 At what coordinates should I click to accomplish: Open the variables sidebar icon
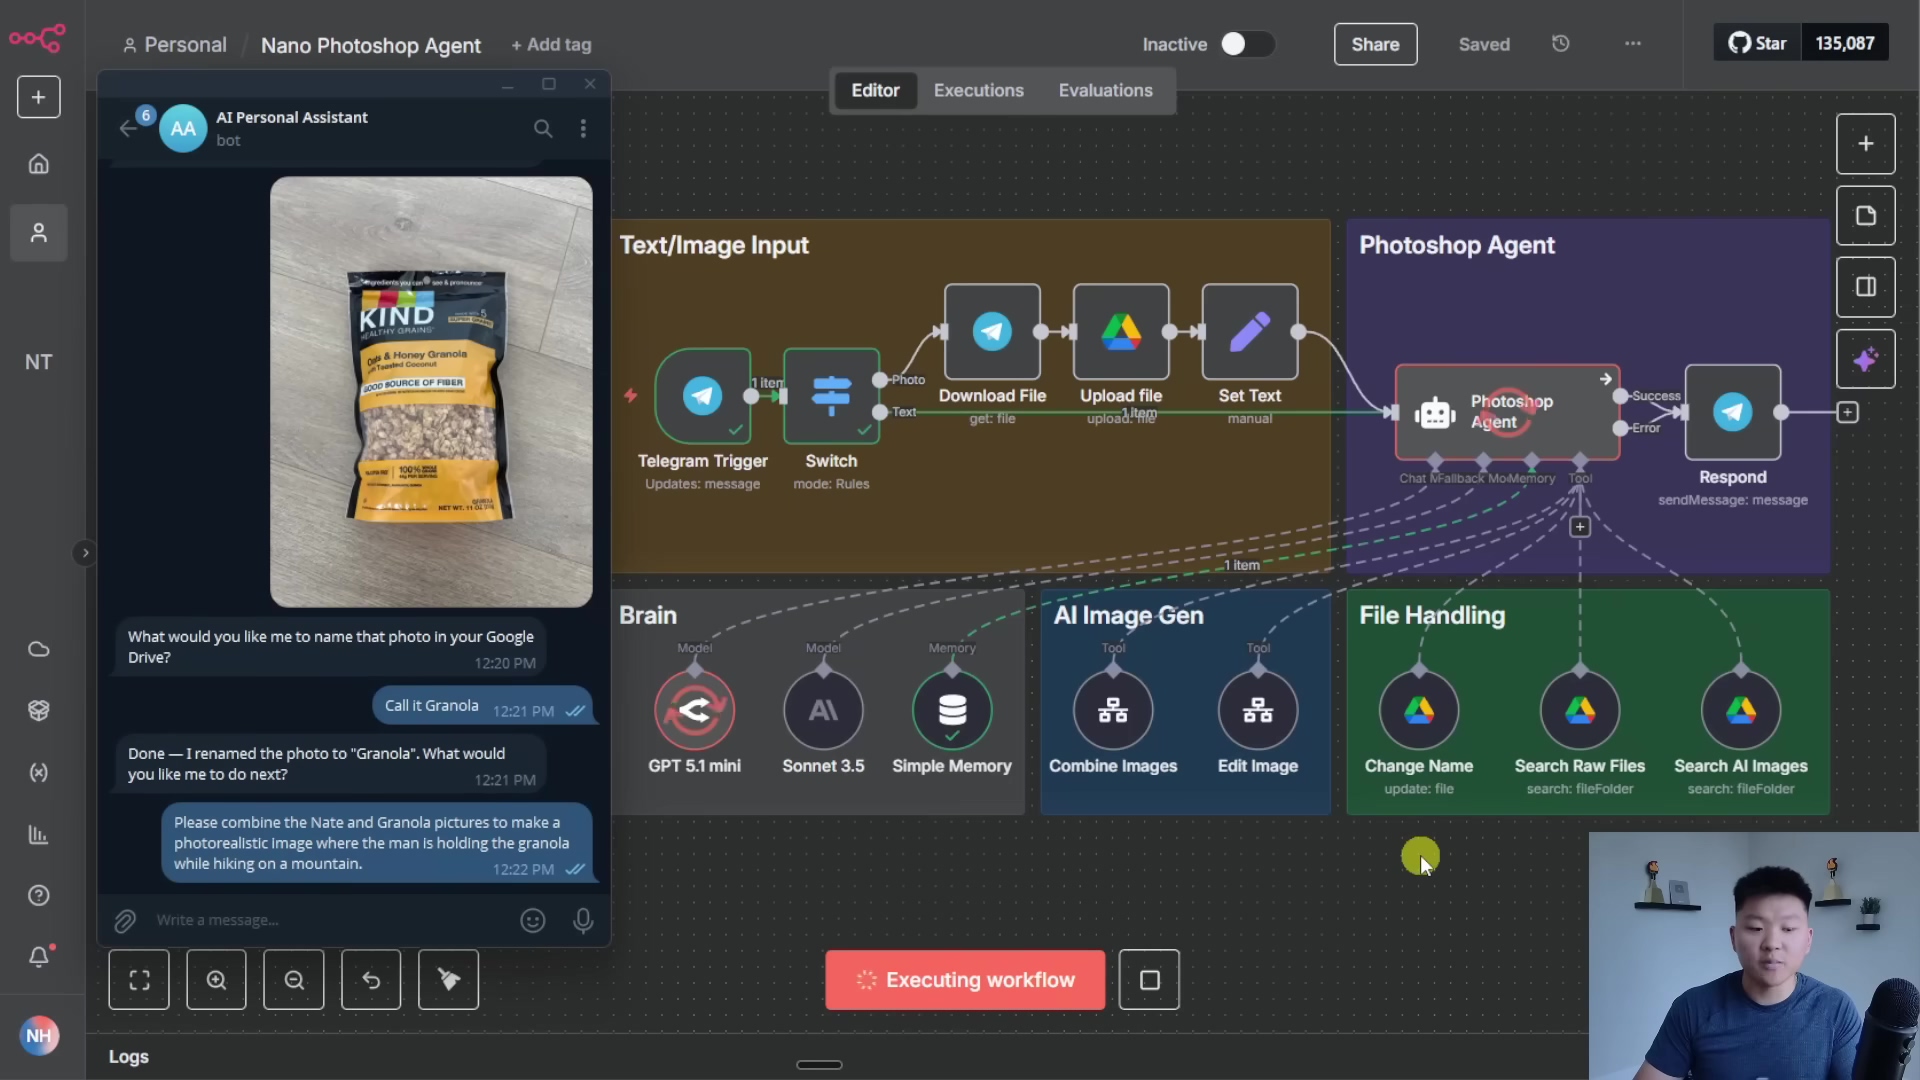[38, 772]
